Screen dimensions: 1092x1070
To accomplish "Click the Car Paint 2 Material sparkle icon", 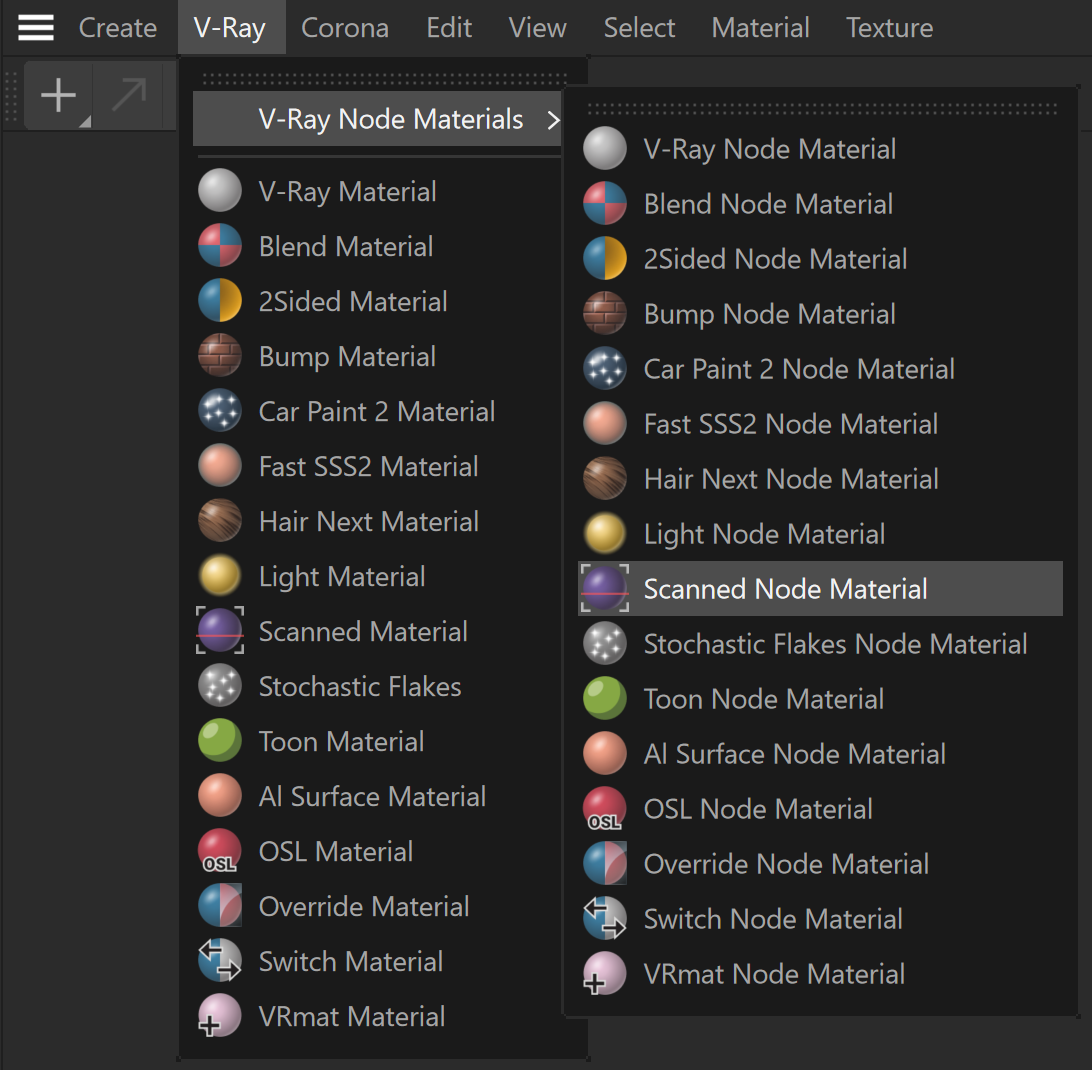I will coord(220,411).
